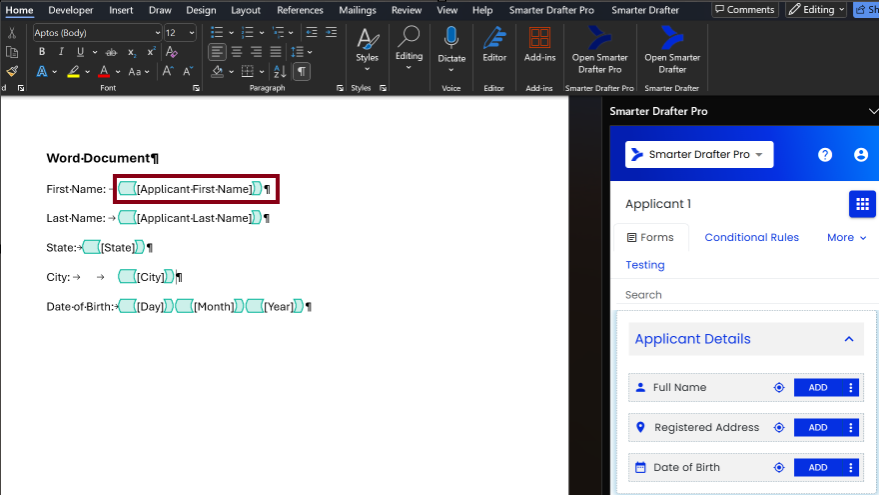This screenshot has height=495, width=879.
Task: Open font size dropdown 12
Action: click(192, 33)
